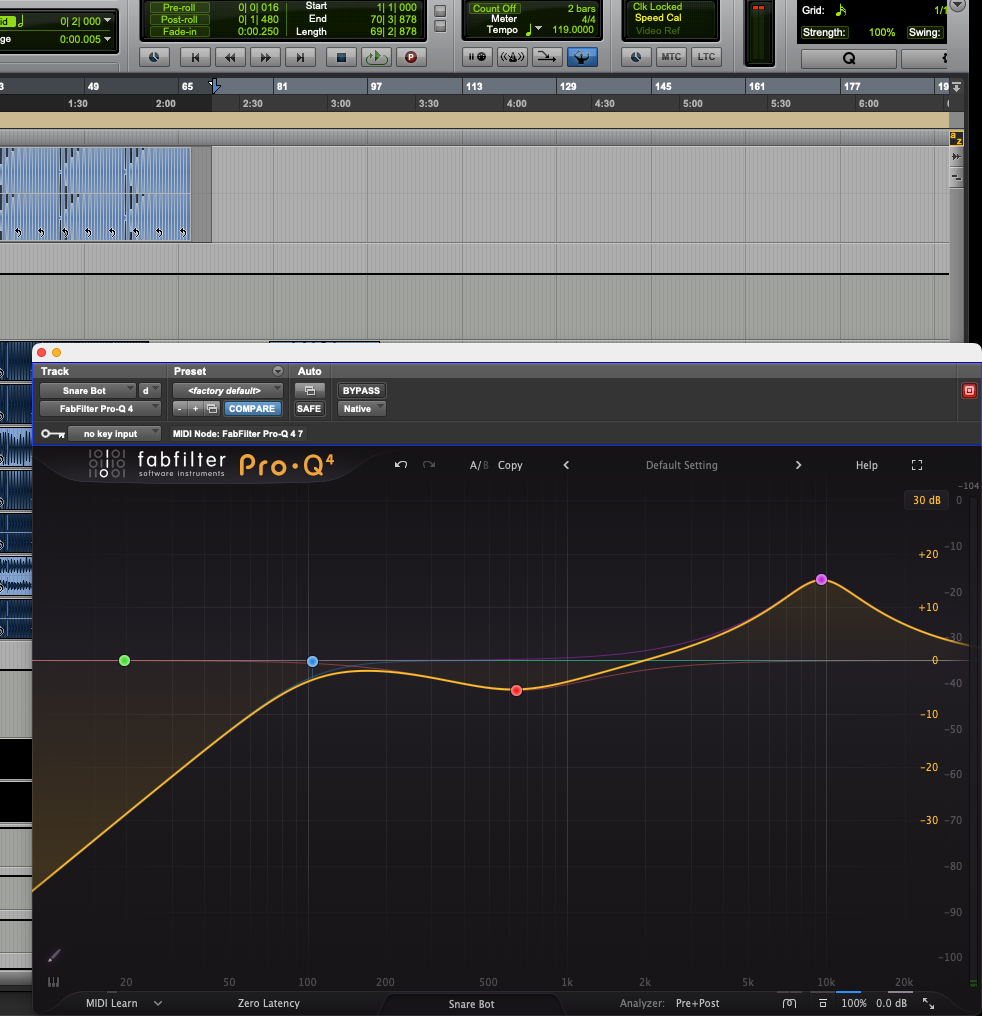982x1016 pixels.
Task: Toggle Wait for Note button
Action: tap(477, 57)
